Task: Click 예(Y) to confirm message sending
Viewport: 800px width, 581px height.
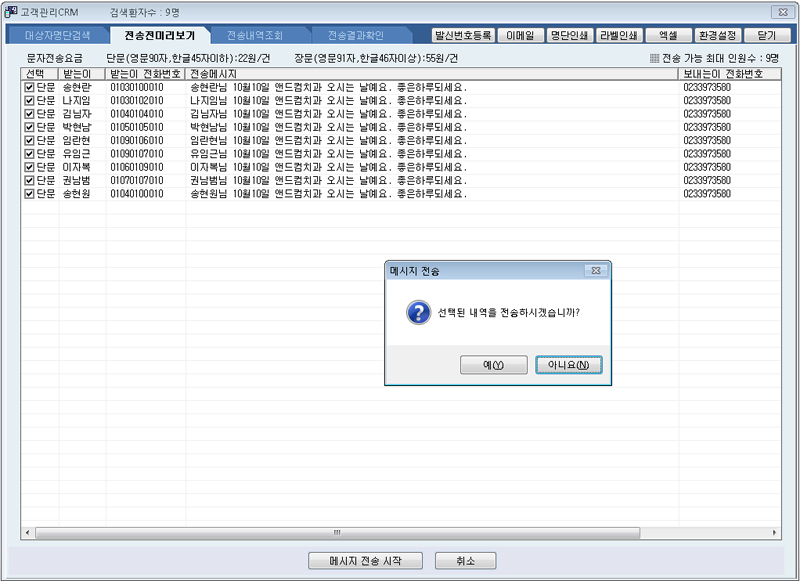Action: [493, 365]
